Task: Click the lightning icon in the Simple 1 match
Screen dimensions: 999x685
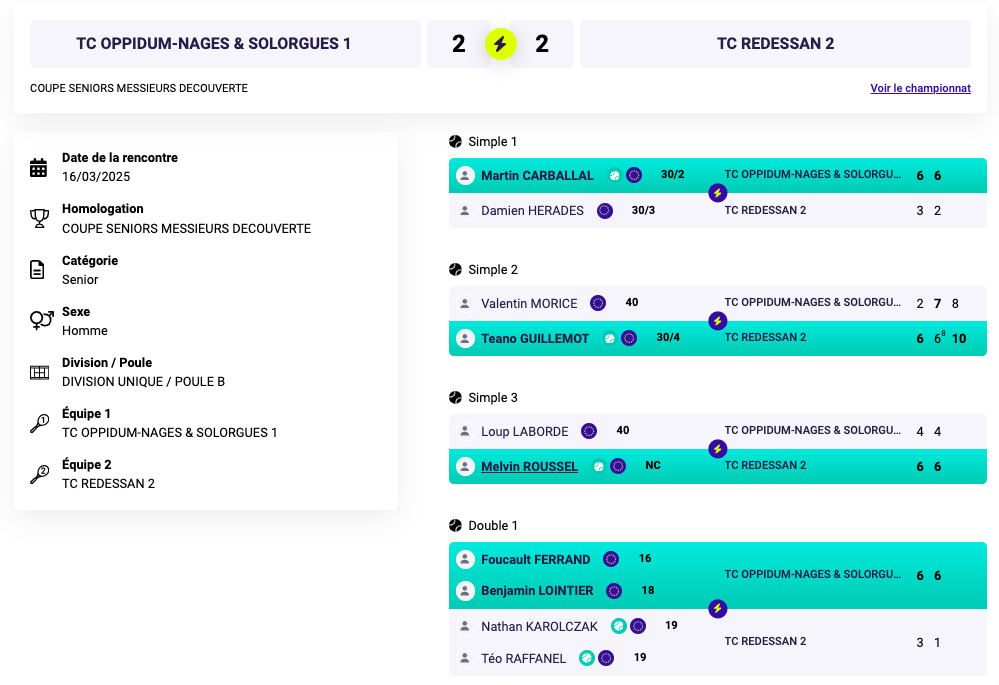Action: [x=717, y=193]
